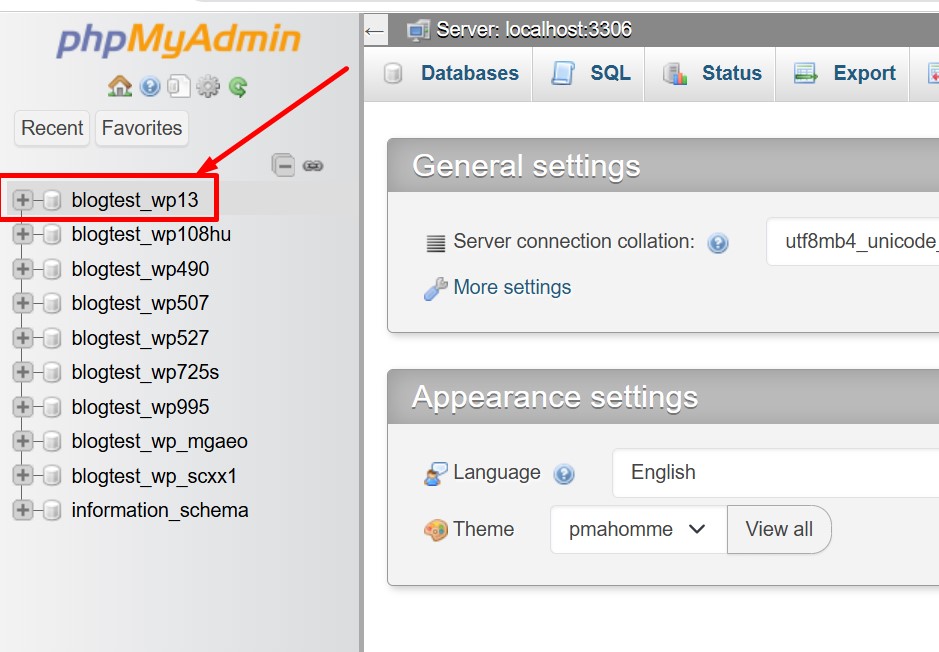Expand the blogtest_wp13 database tree
The image size is (939, 652).
23,200
